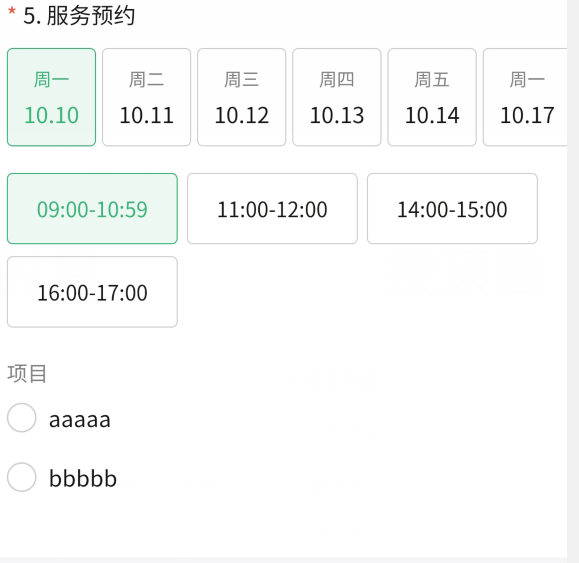Click the 5. 服务预约 question heading
Image resolution: width=579 pixels, height=563 pixels.
pos(79,16)
